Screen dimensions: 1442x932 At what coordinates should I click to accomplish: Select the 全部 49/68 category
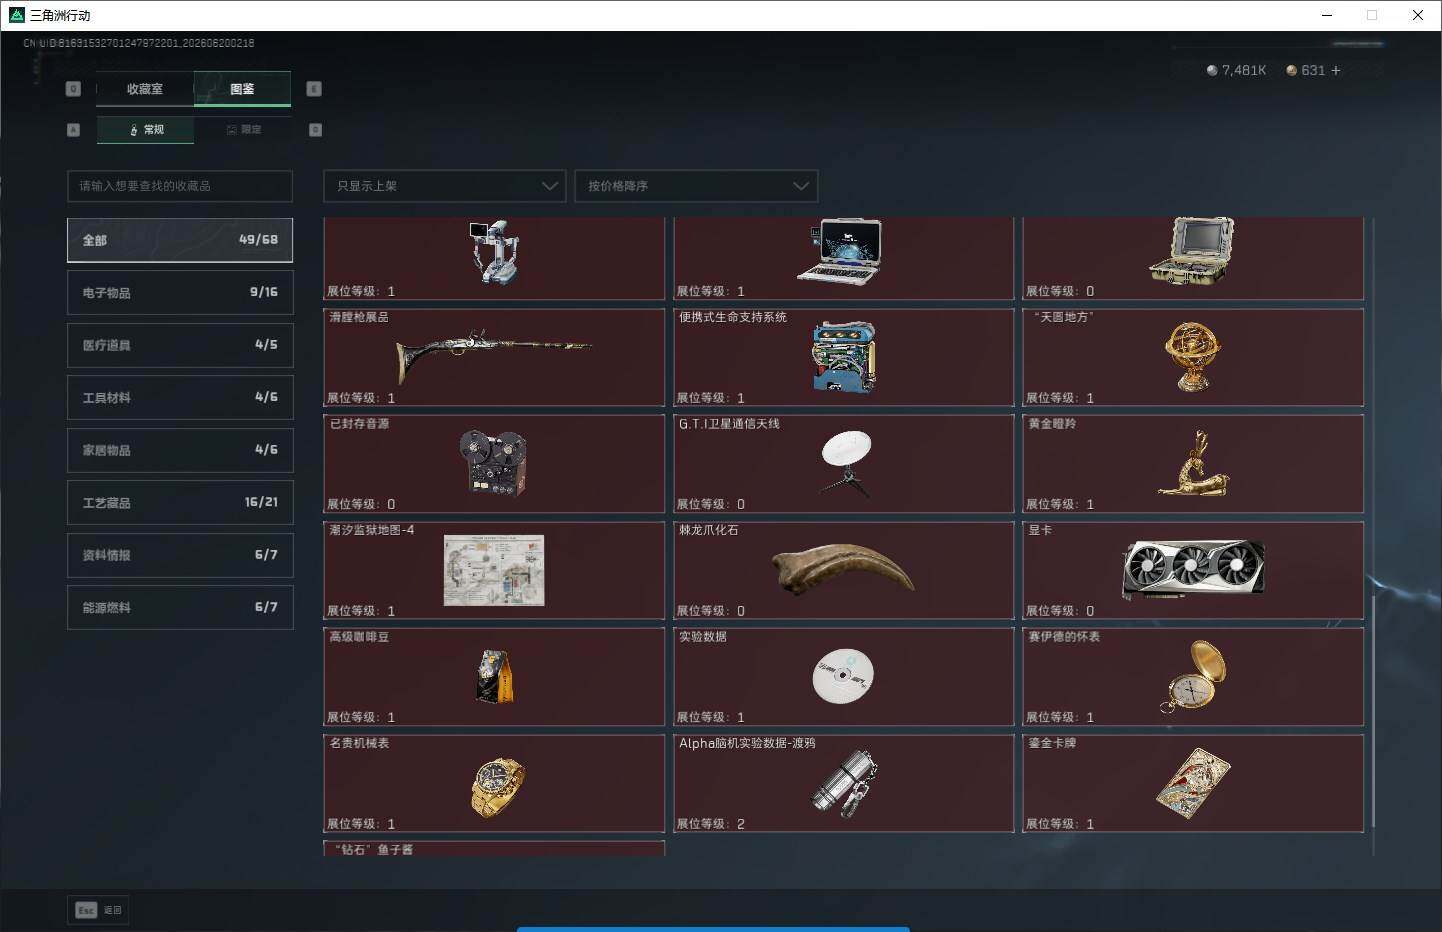click(180, 240)
